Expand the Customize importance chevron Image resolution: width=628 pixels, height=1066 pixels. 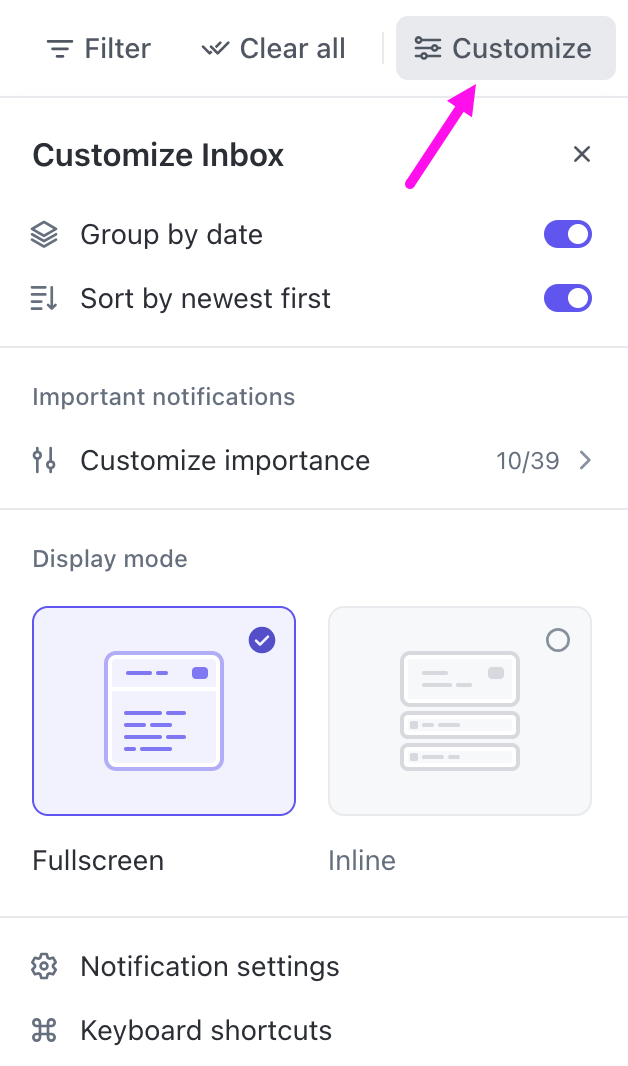tap(585, 460)
